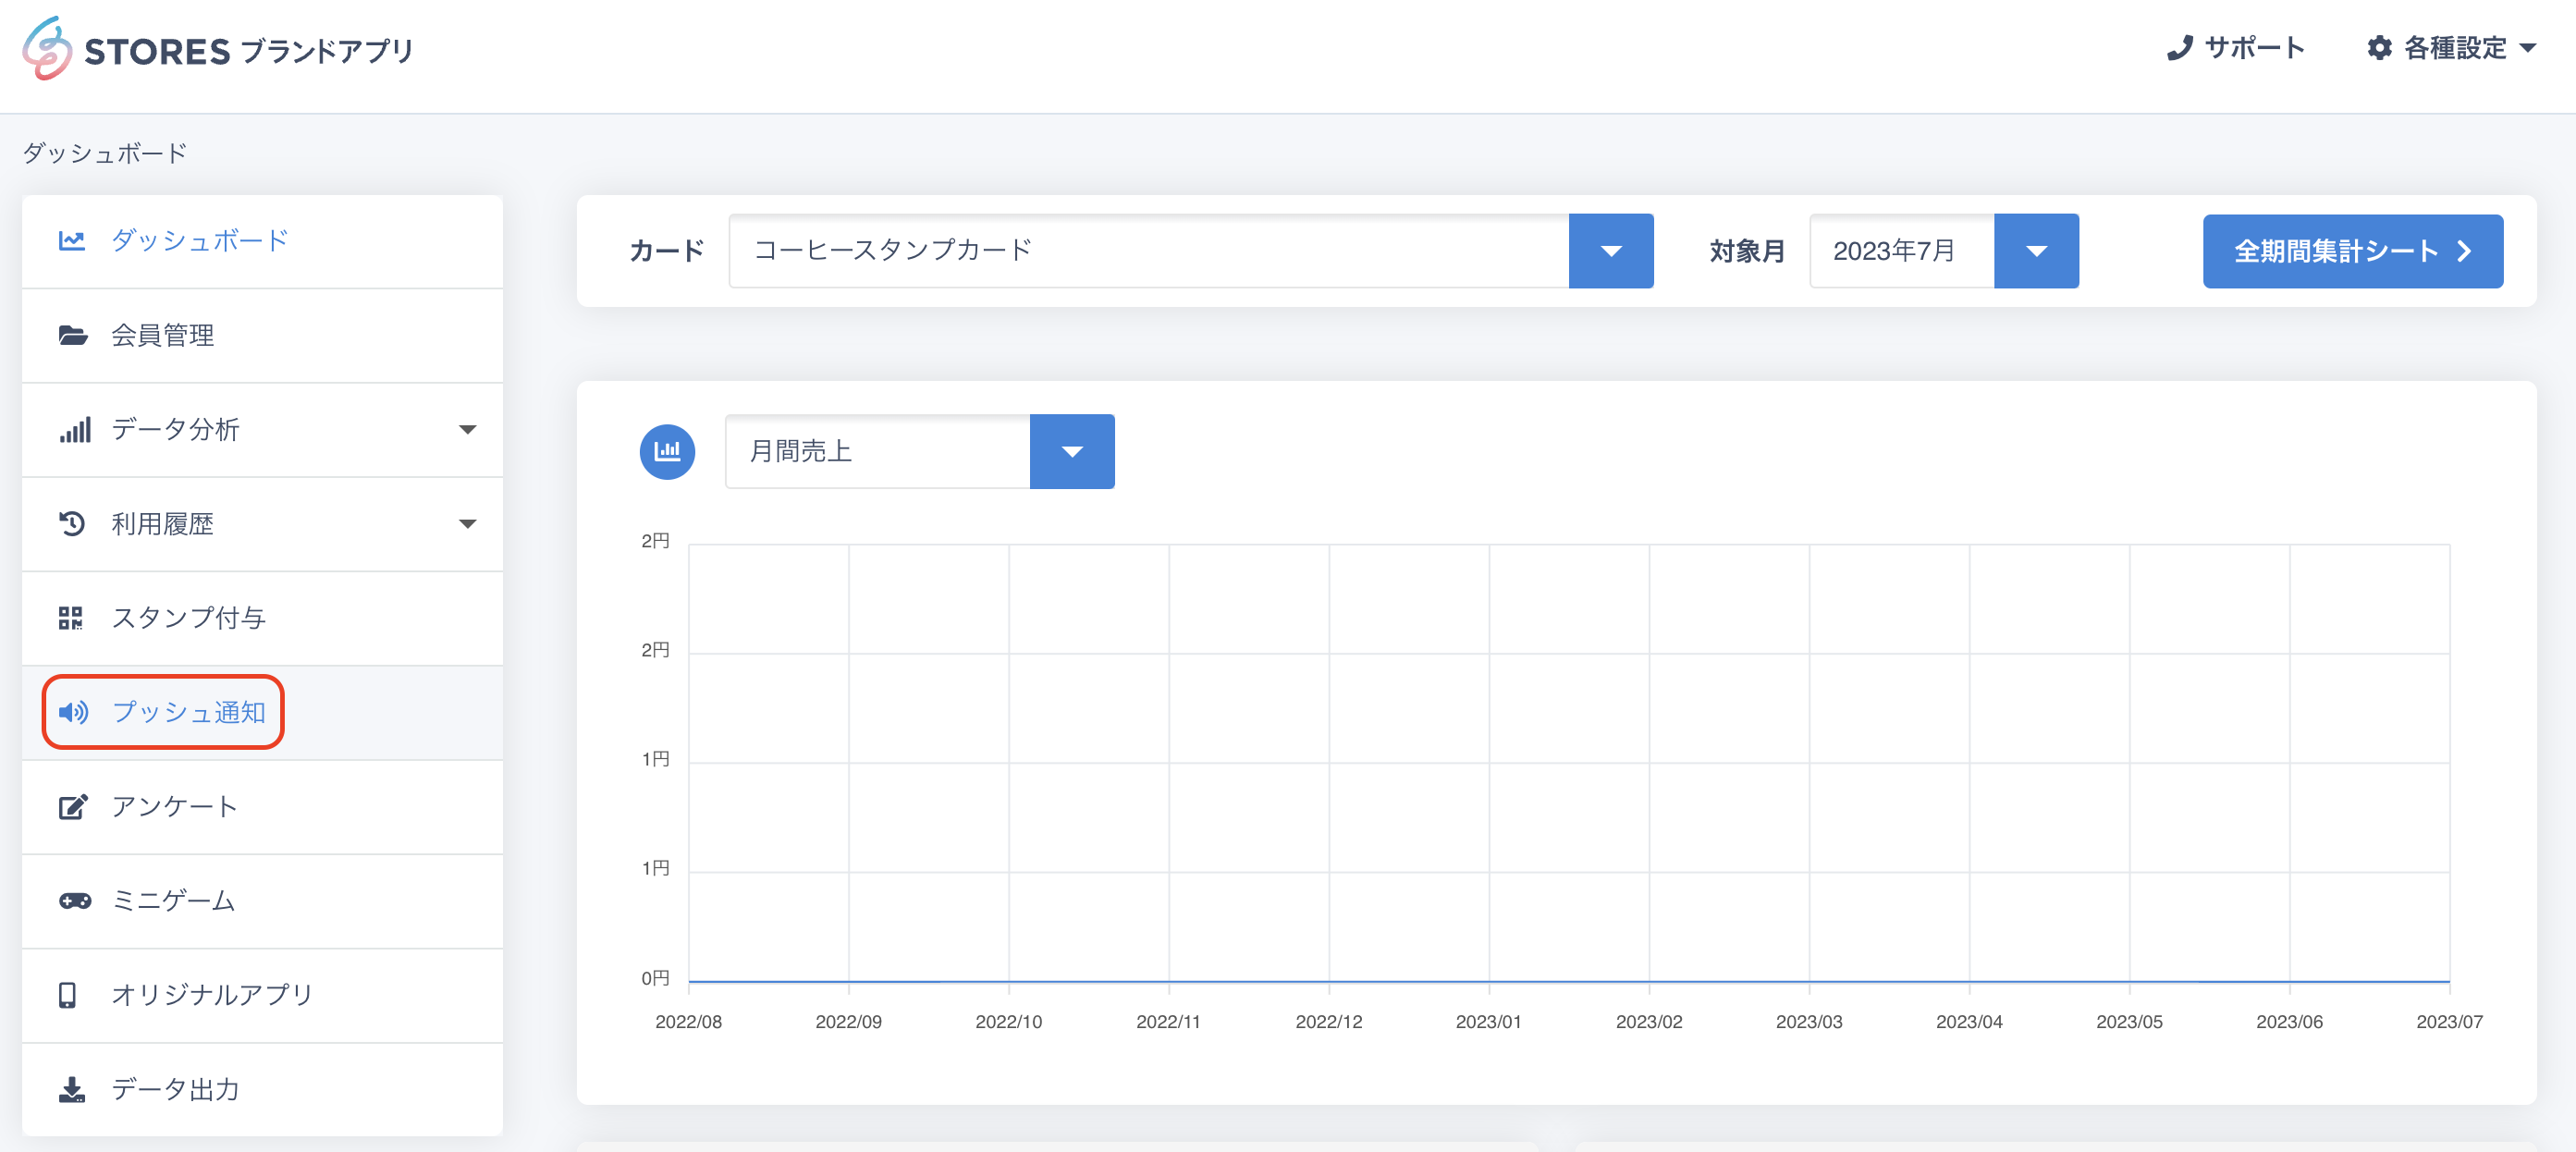2576x1152 pixels.
Task: Click the dashboard chart icon in sidebar
Action: click(72, 240)
